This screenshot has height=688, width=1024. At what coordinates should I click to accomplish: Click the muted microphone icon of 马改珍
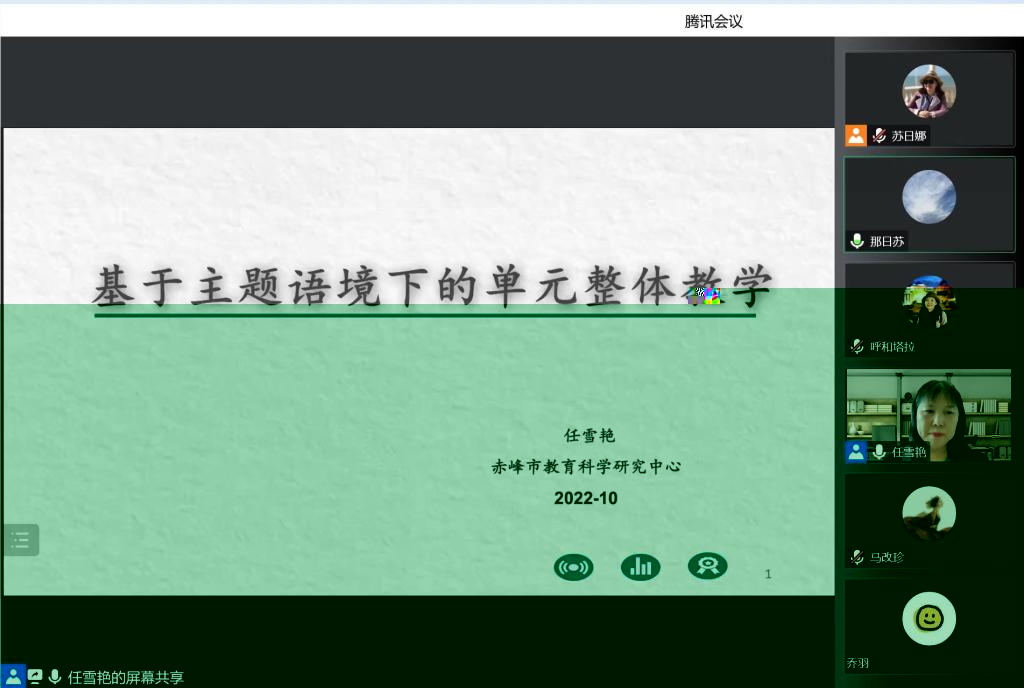click(857, 557)
